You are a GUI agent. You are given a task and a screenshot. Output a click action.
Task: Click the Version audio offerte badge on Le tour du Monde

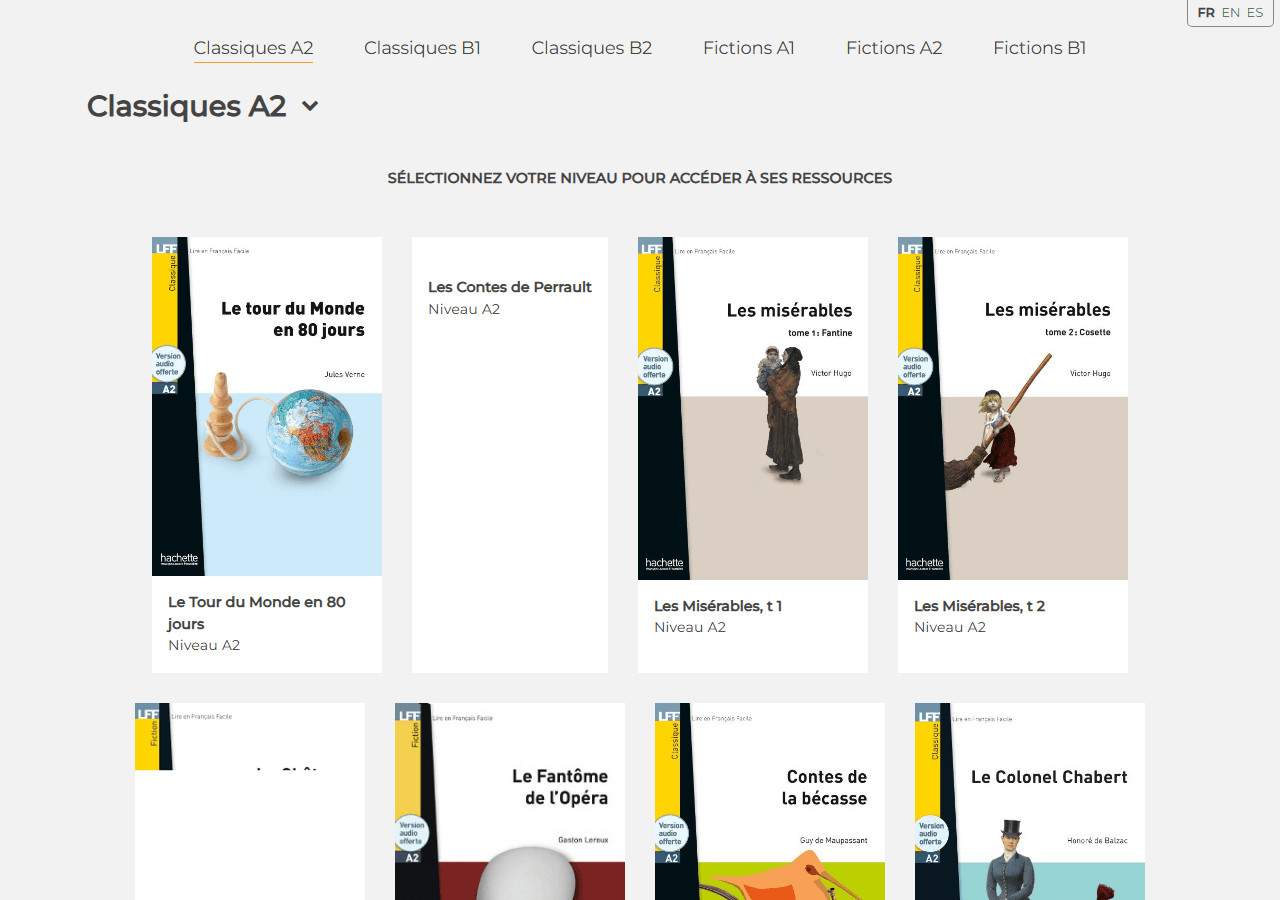pos(168,364)
